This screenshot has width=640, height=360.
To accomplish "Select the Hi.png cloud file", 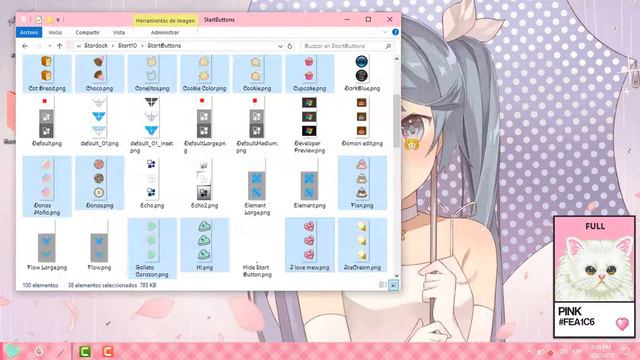I will (204, 245).
